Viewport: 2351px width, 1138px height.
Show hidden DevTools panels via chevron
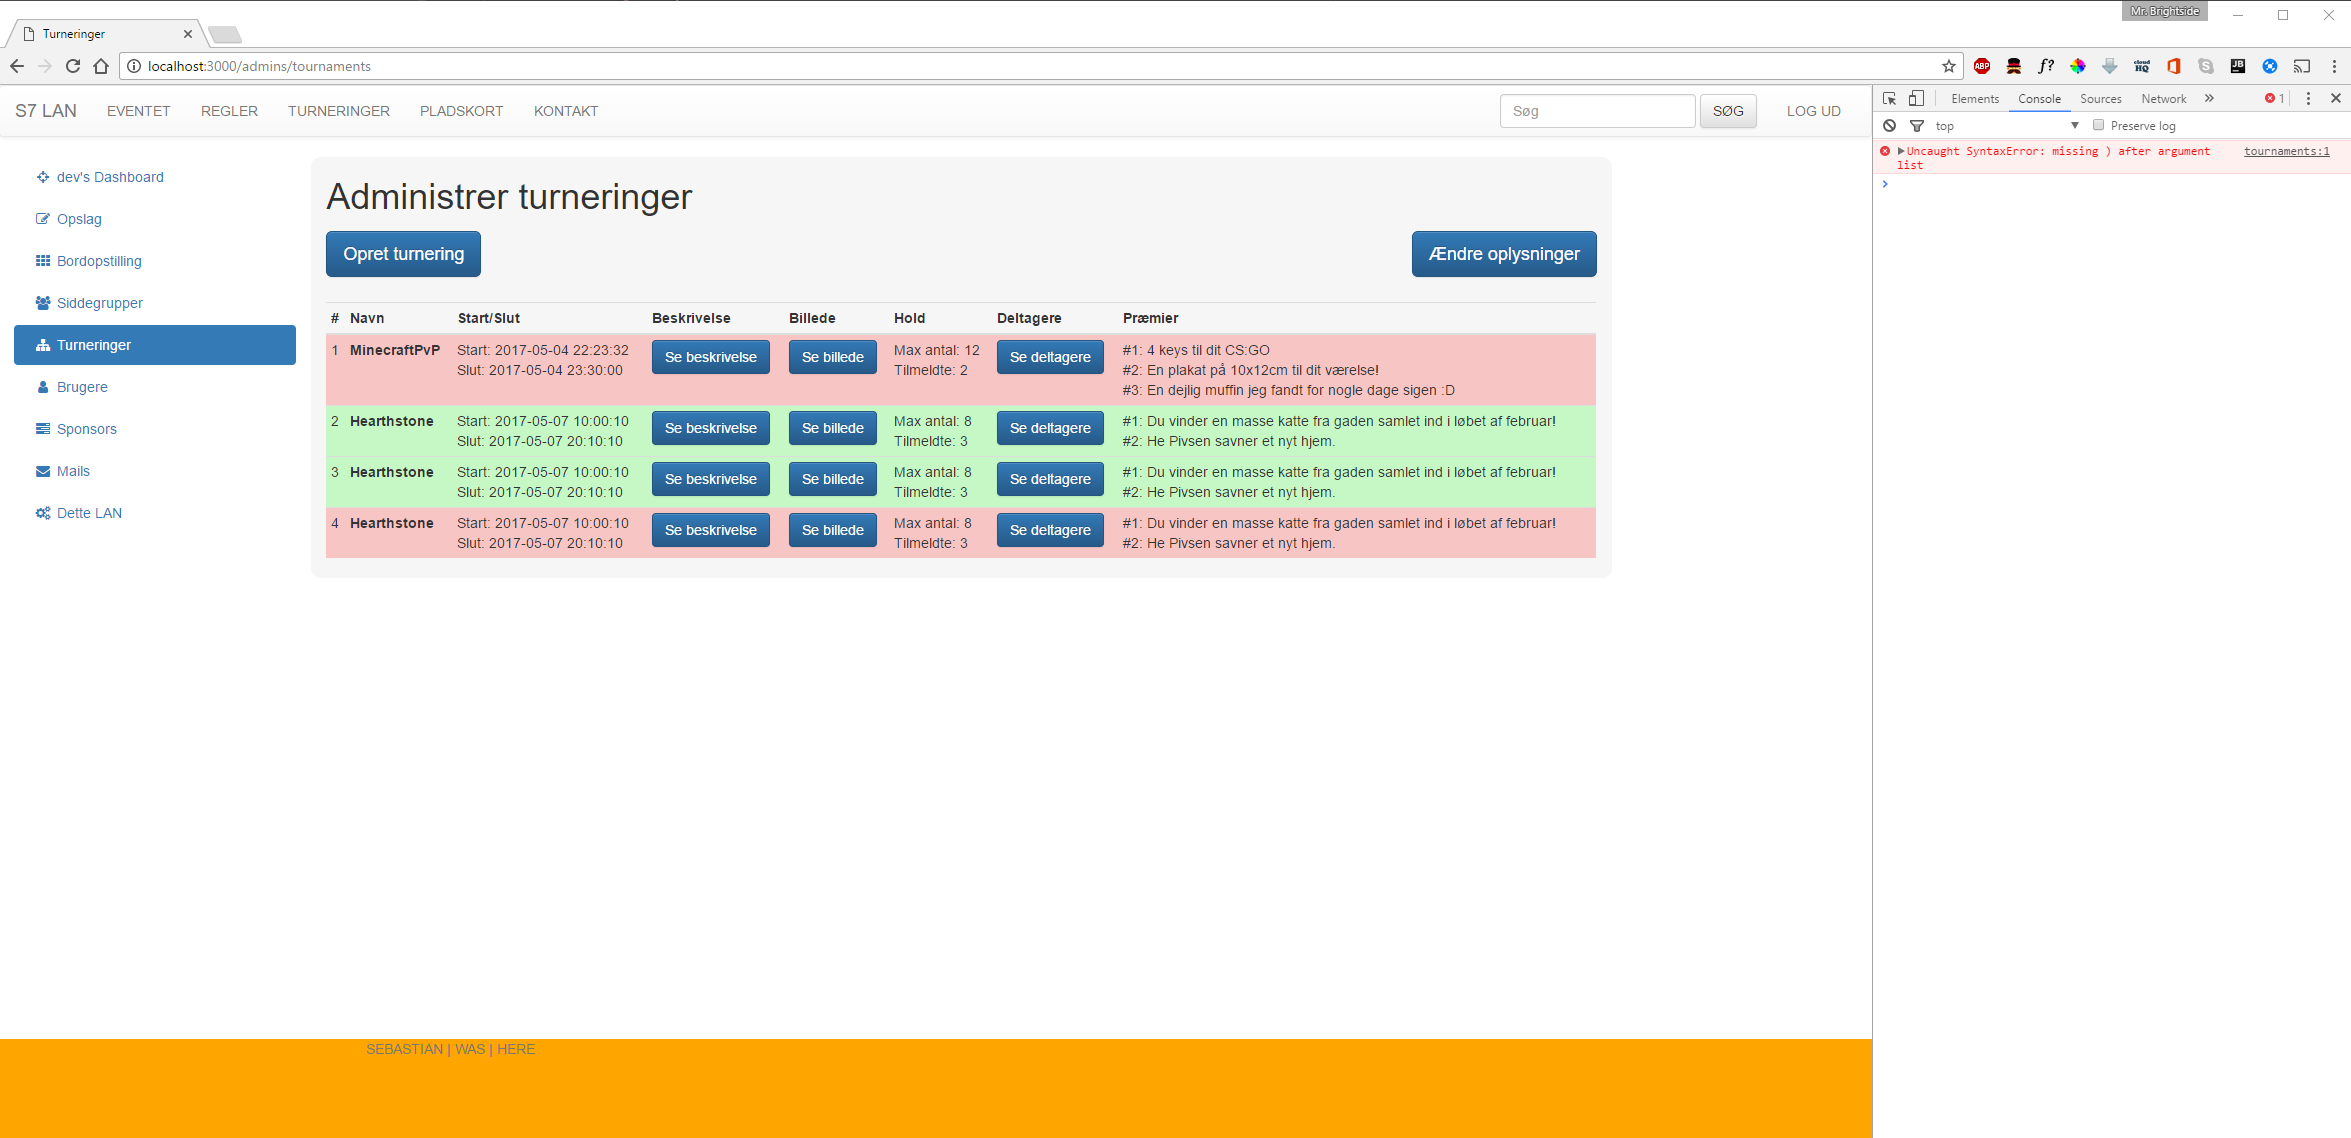click(2210, 98)
